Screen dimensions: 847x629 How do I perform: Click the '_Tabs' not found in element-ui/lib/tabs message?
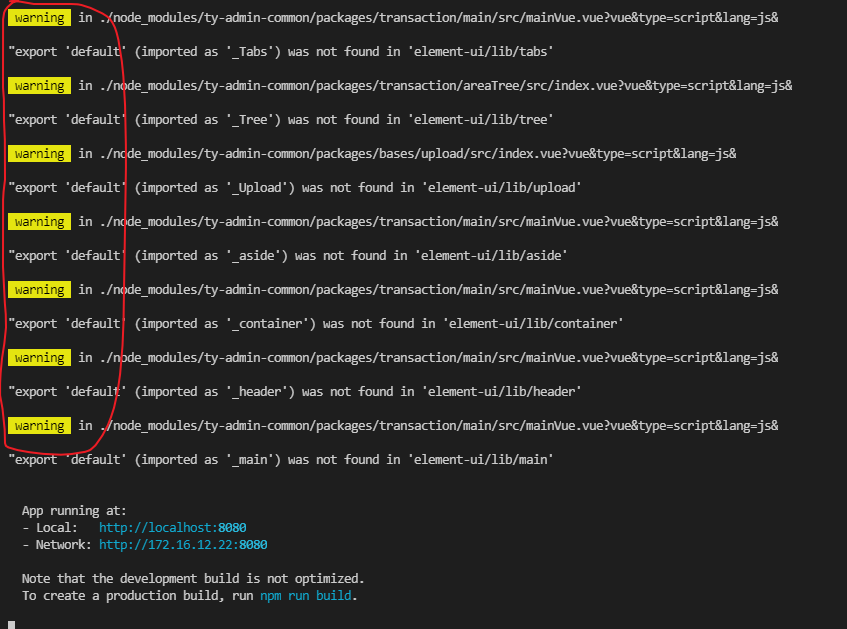point(281,52)
